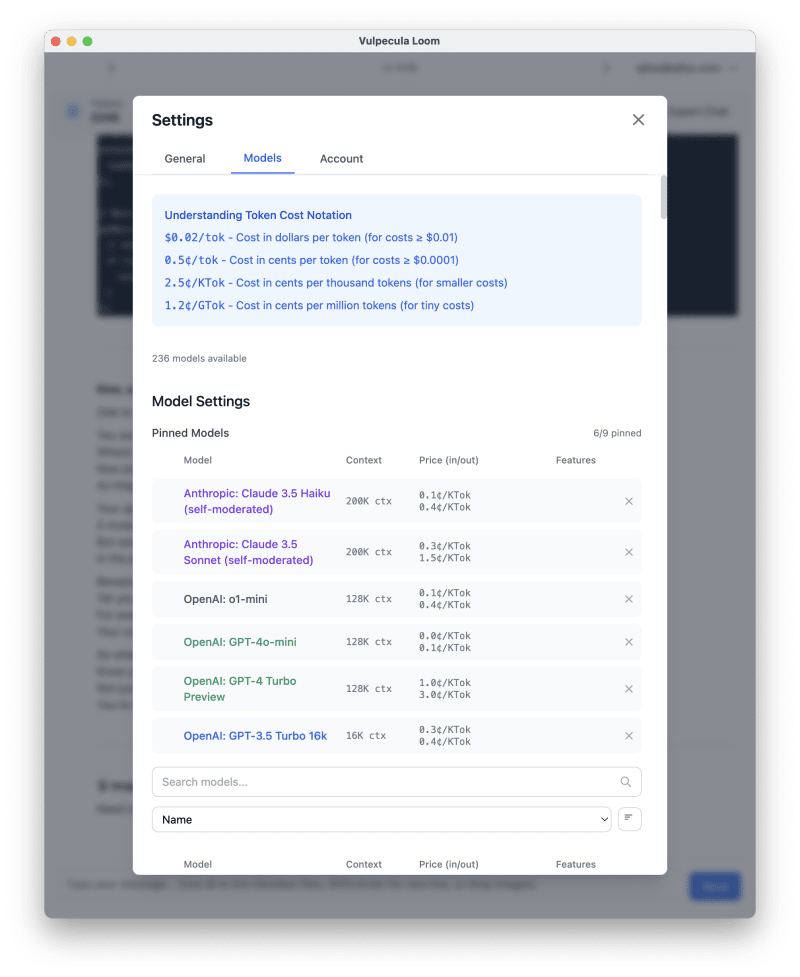Close the Settings dialog with X icon
The height and width of the screenshot is (977, 800).
(638, 120)
